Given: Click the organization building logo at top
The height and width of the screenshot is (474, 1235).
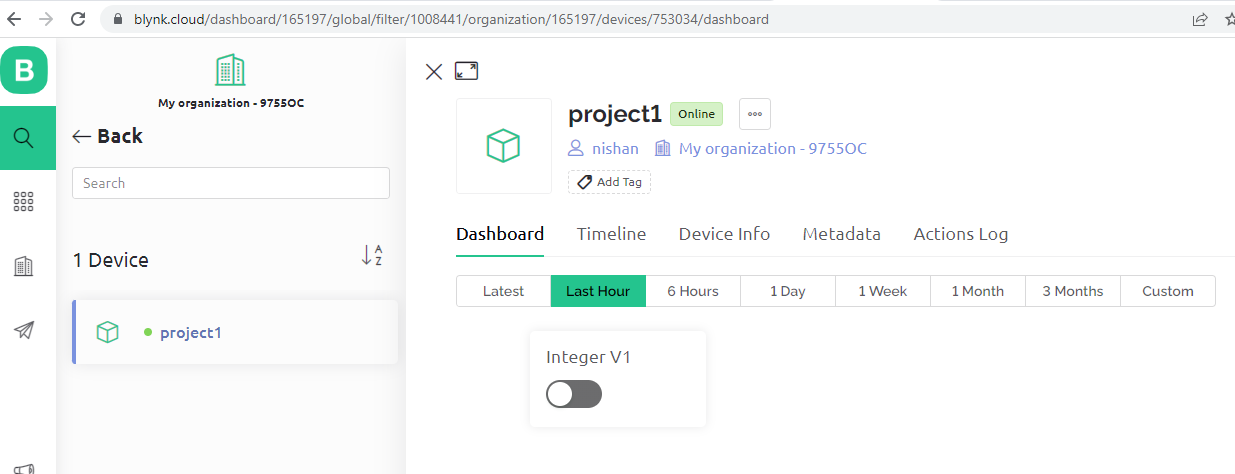Looking at the screenshot, I should click(x=230, y=70).
